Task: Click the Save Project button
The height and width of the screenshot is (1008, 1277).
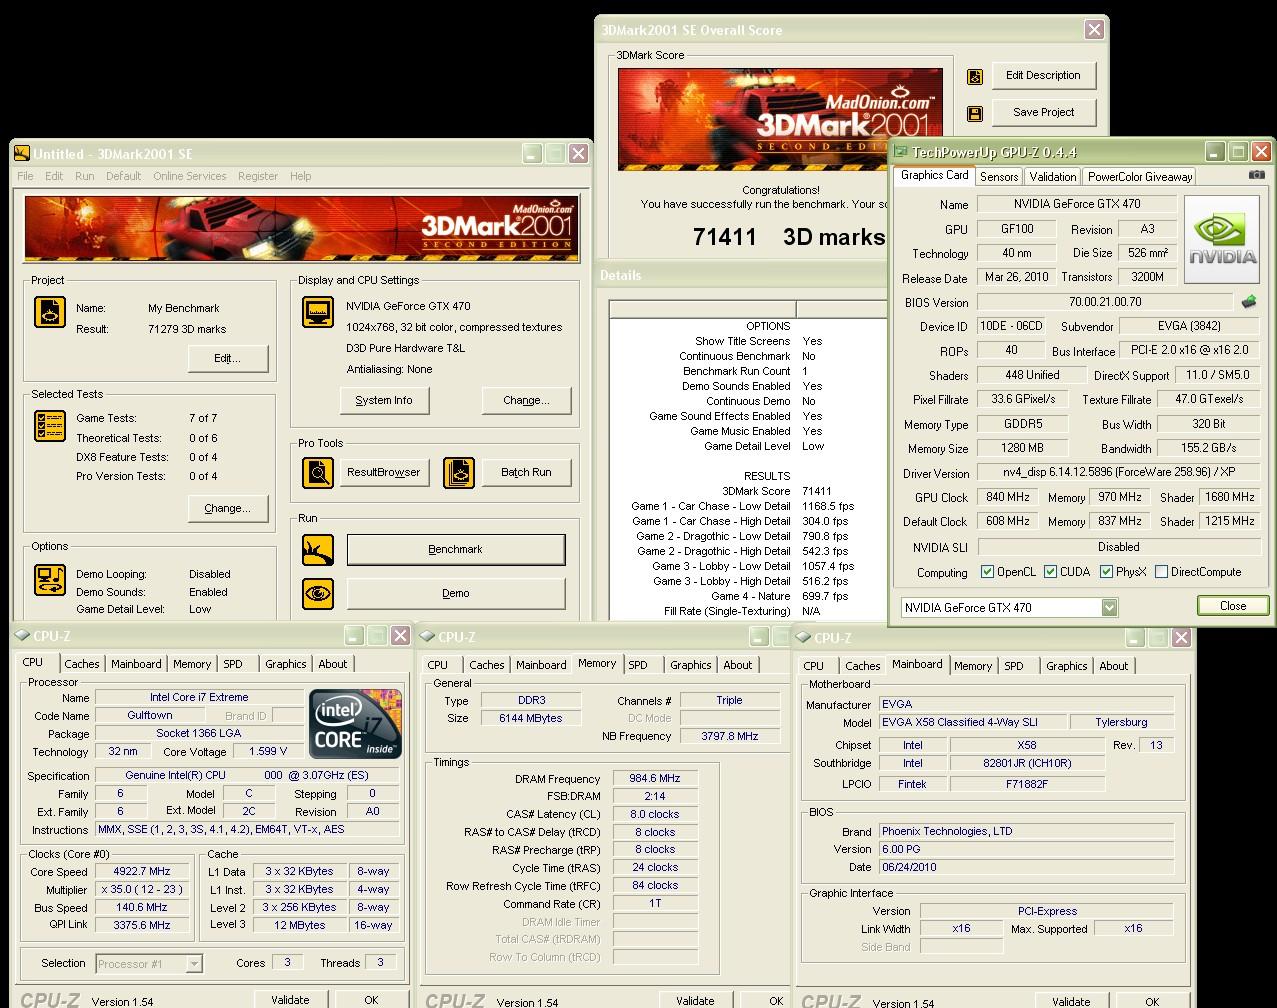Action: (1044, 112)
